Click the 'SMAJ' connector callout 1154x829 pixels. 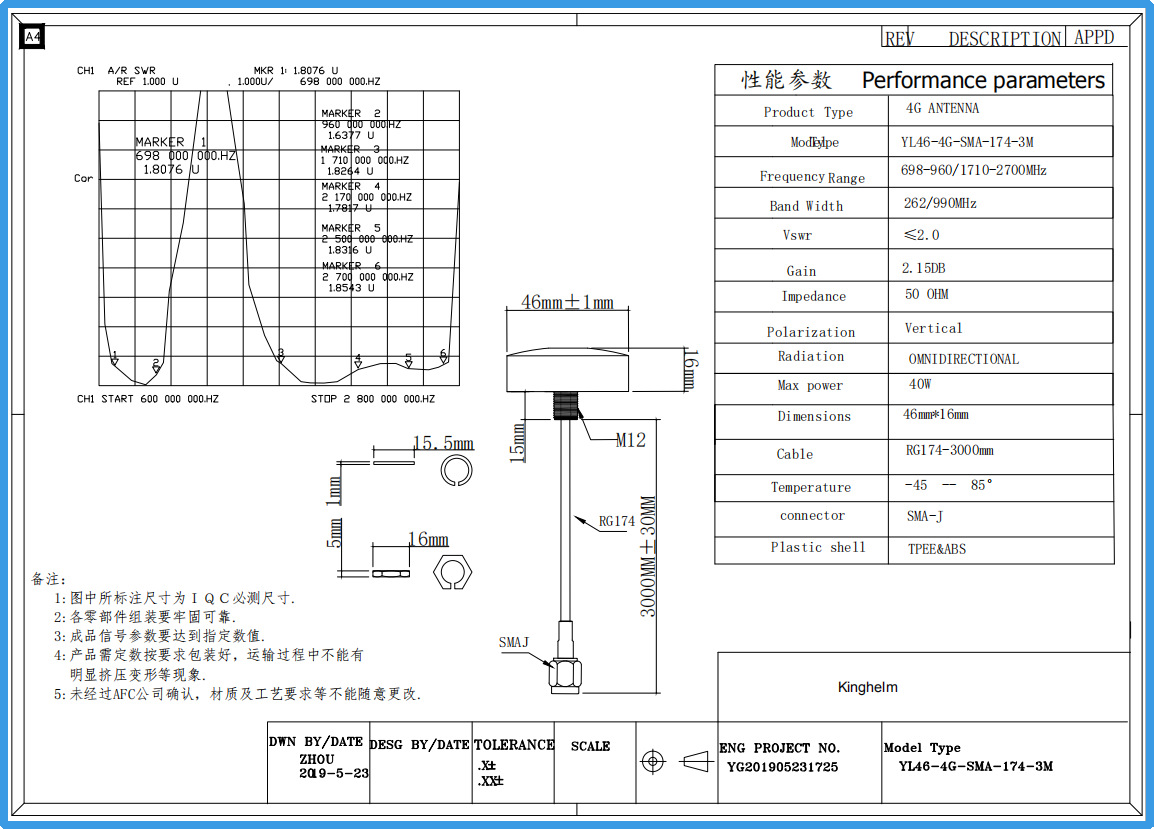click(x=514, y=642)
